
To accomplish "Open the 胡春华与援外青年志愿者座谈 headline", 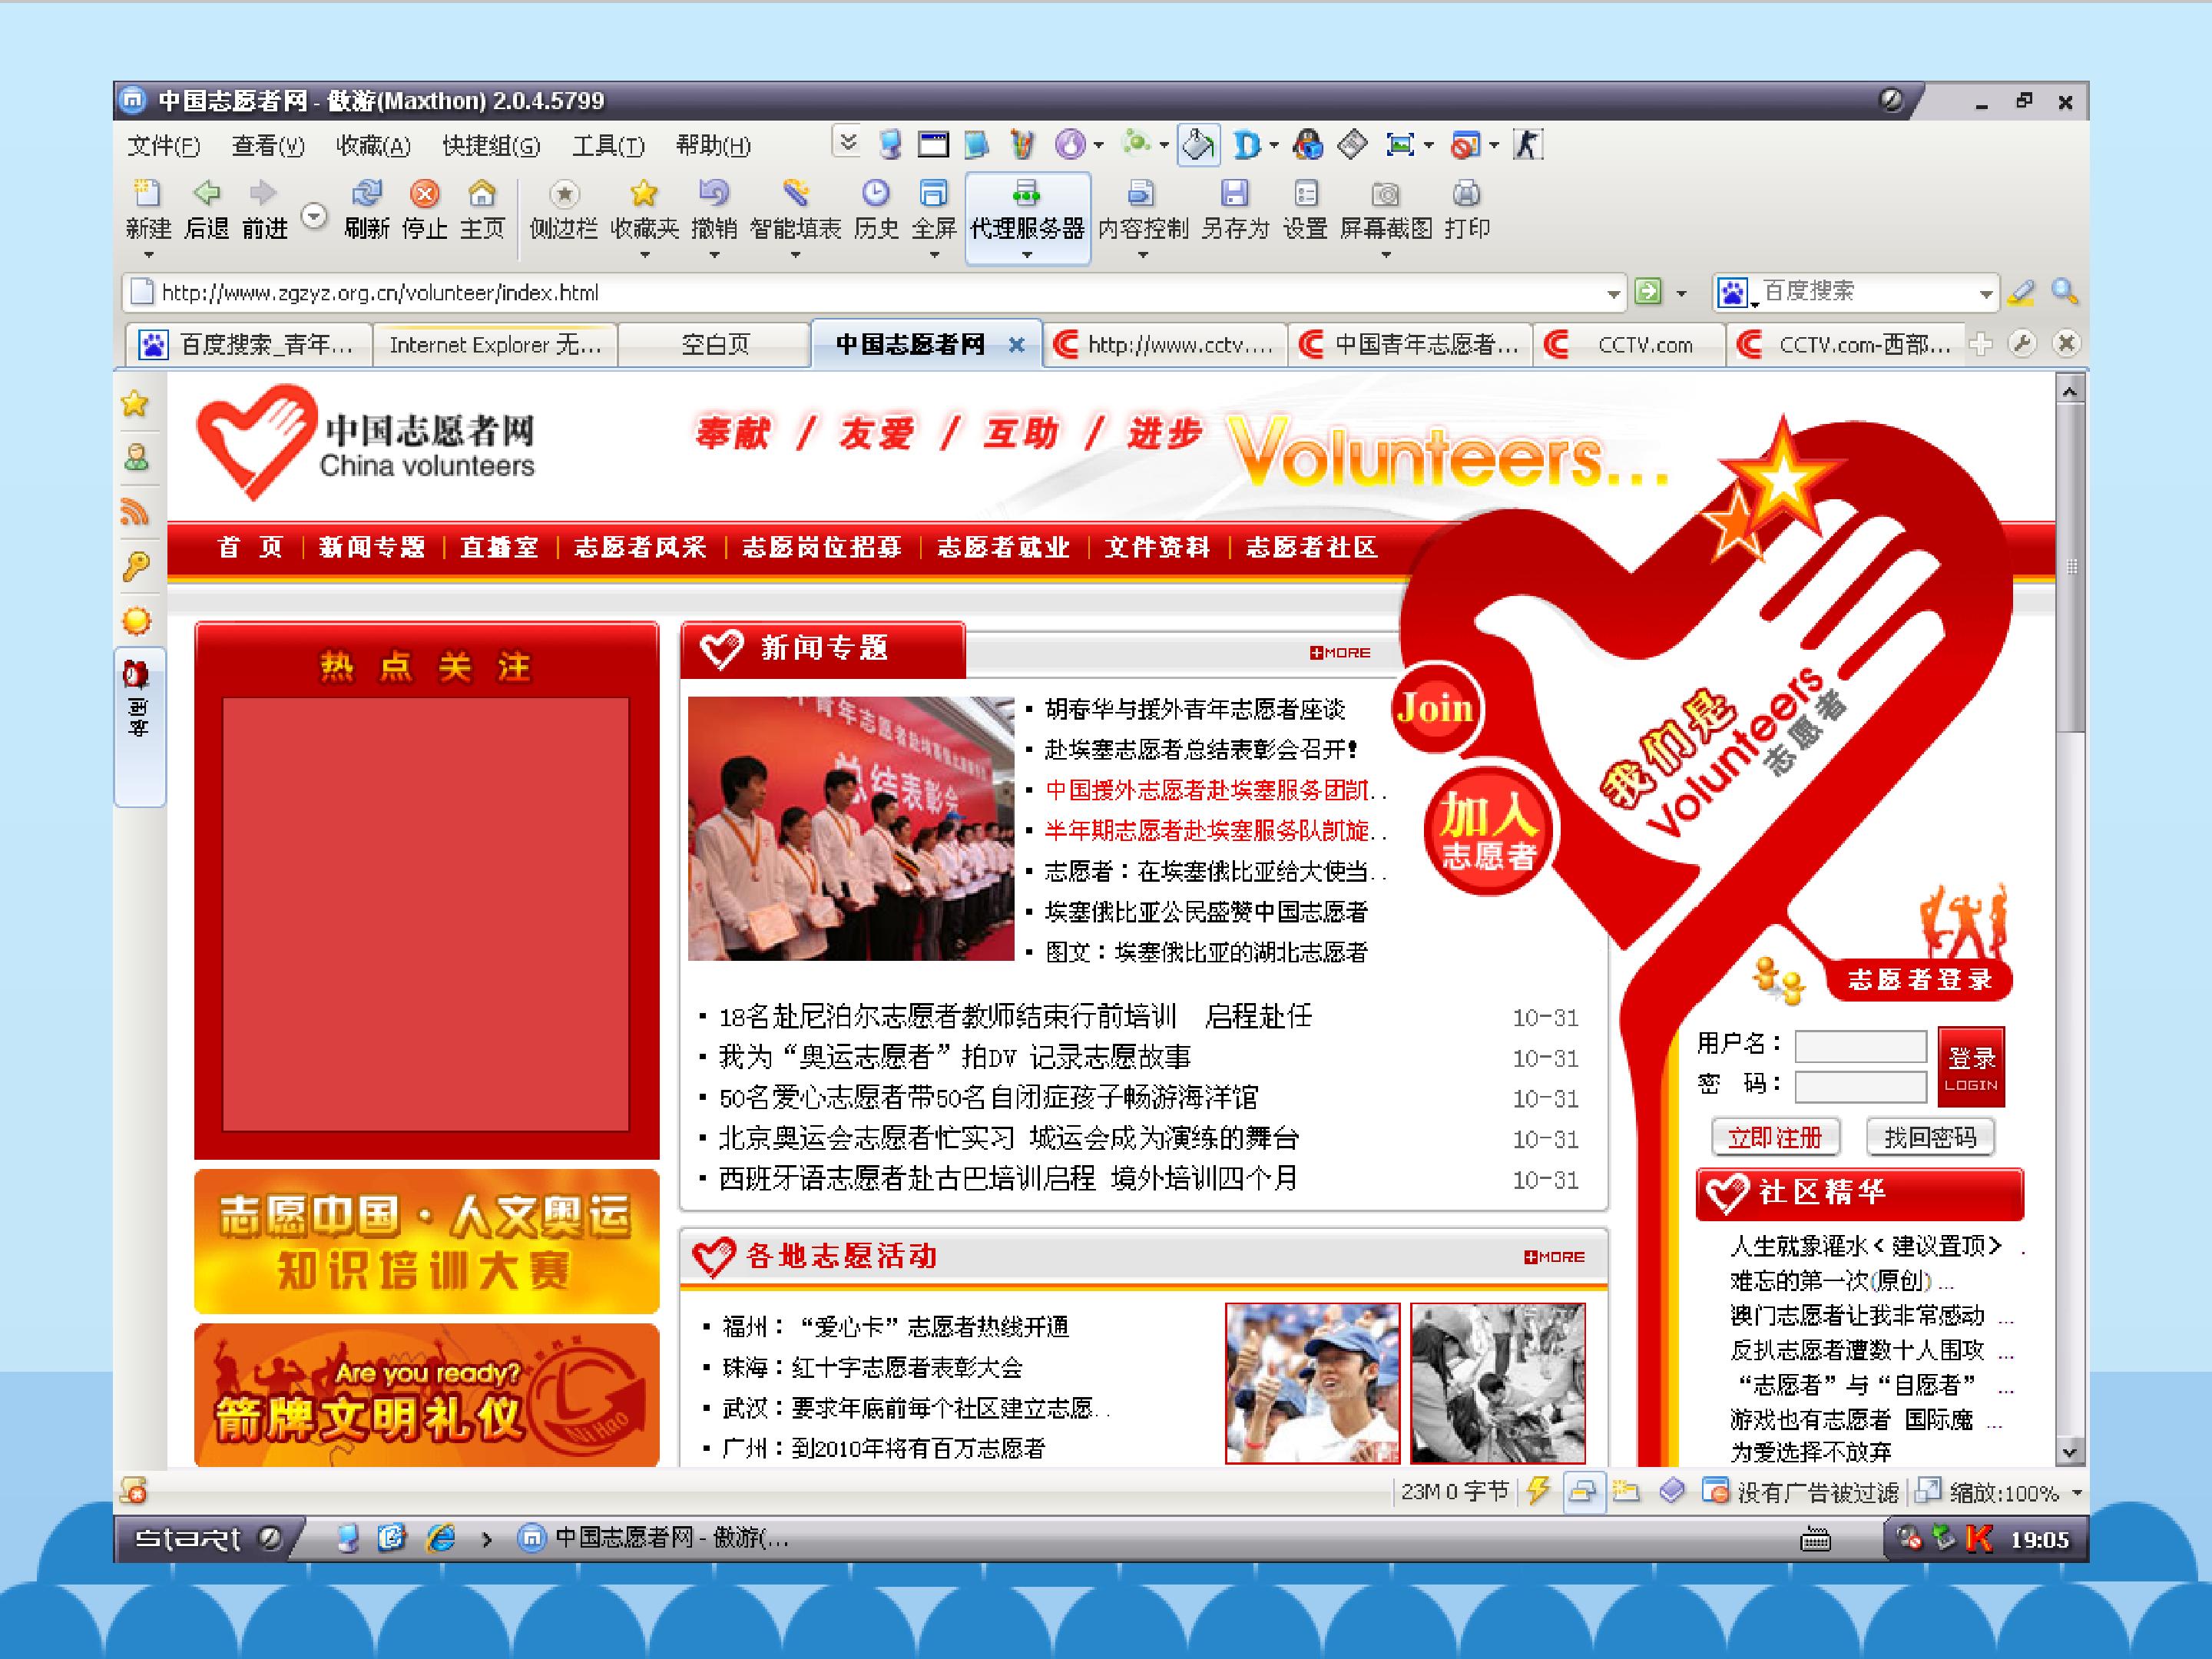I will (x=1195, y=709).
